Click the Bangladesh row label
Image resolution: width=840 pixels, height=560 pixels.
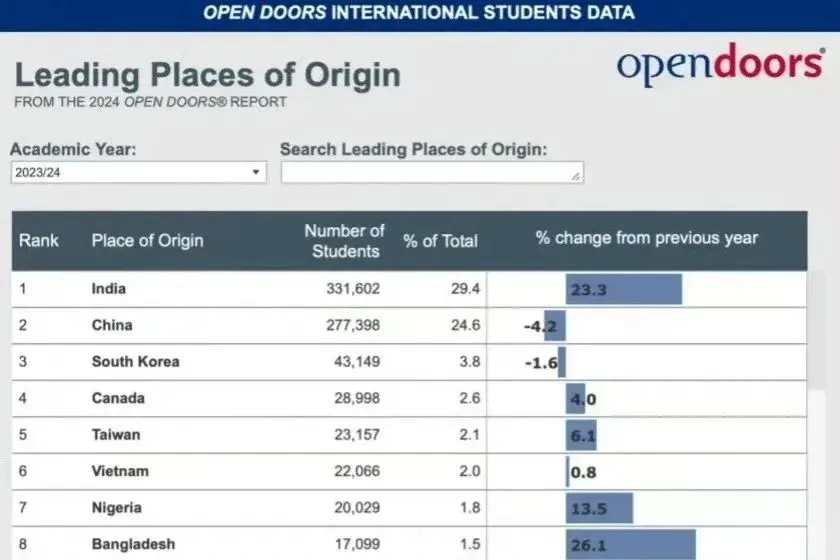pos(133,545)
